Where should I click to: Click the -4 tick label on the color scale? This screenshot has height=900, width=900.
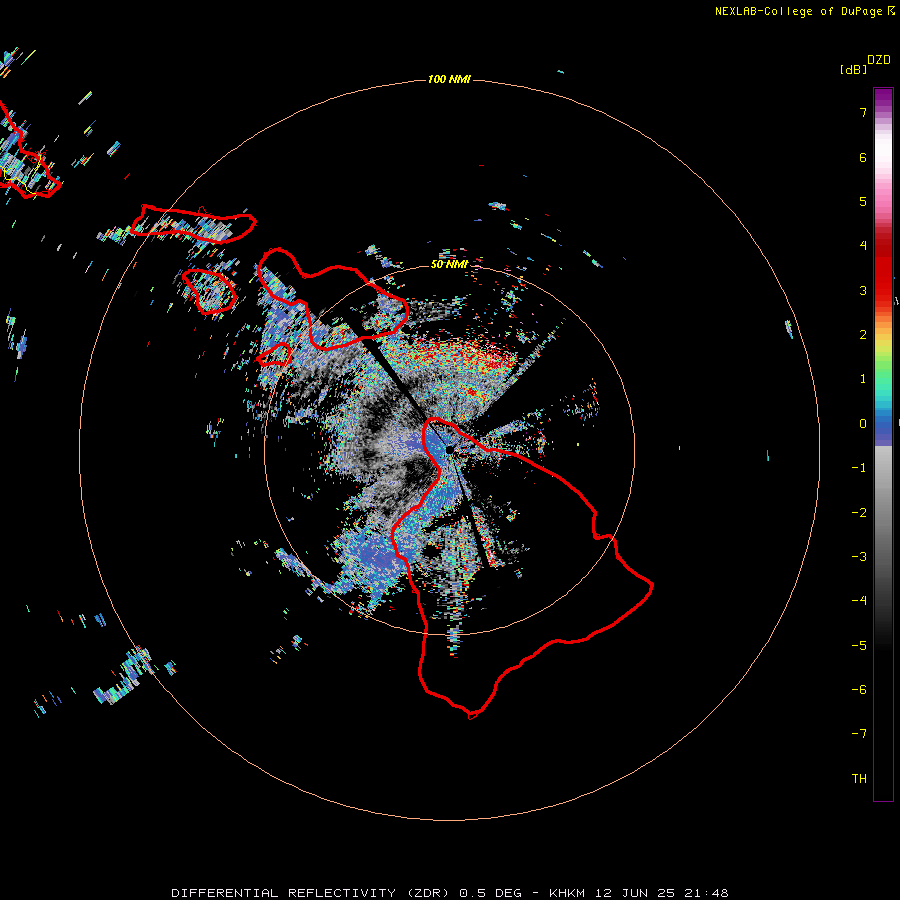pyautogui.click(x=859, y=601)
